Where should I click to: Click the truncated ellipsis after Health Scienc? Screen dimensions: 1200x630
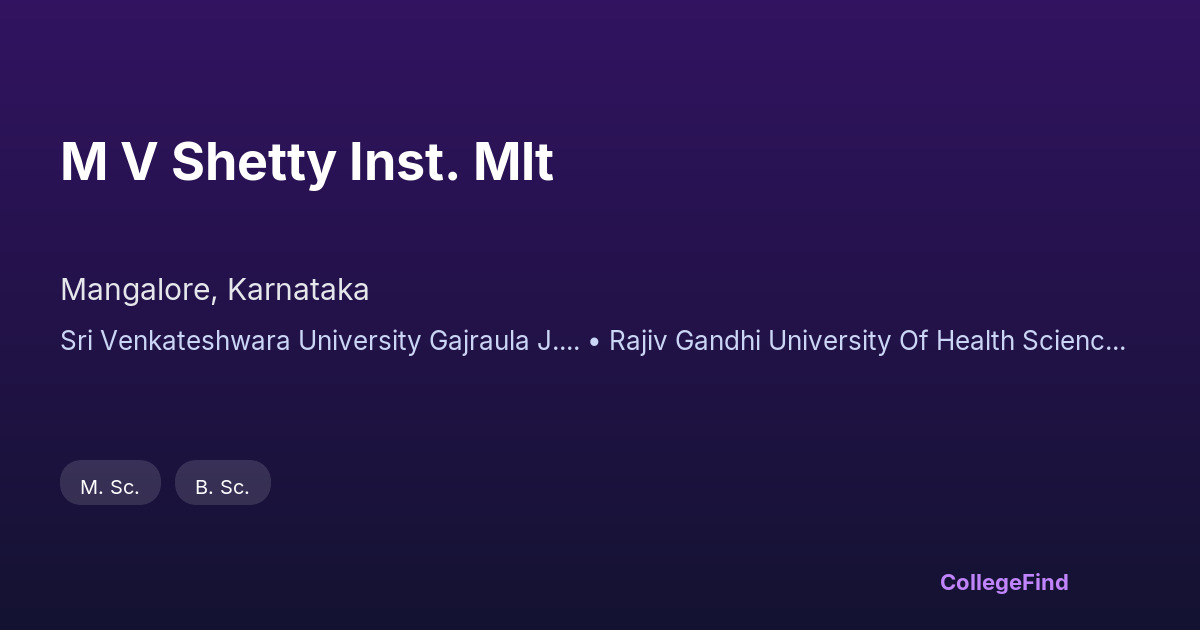[1117, 341]
